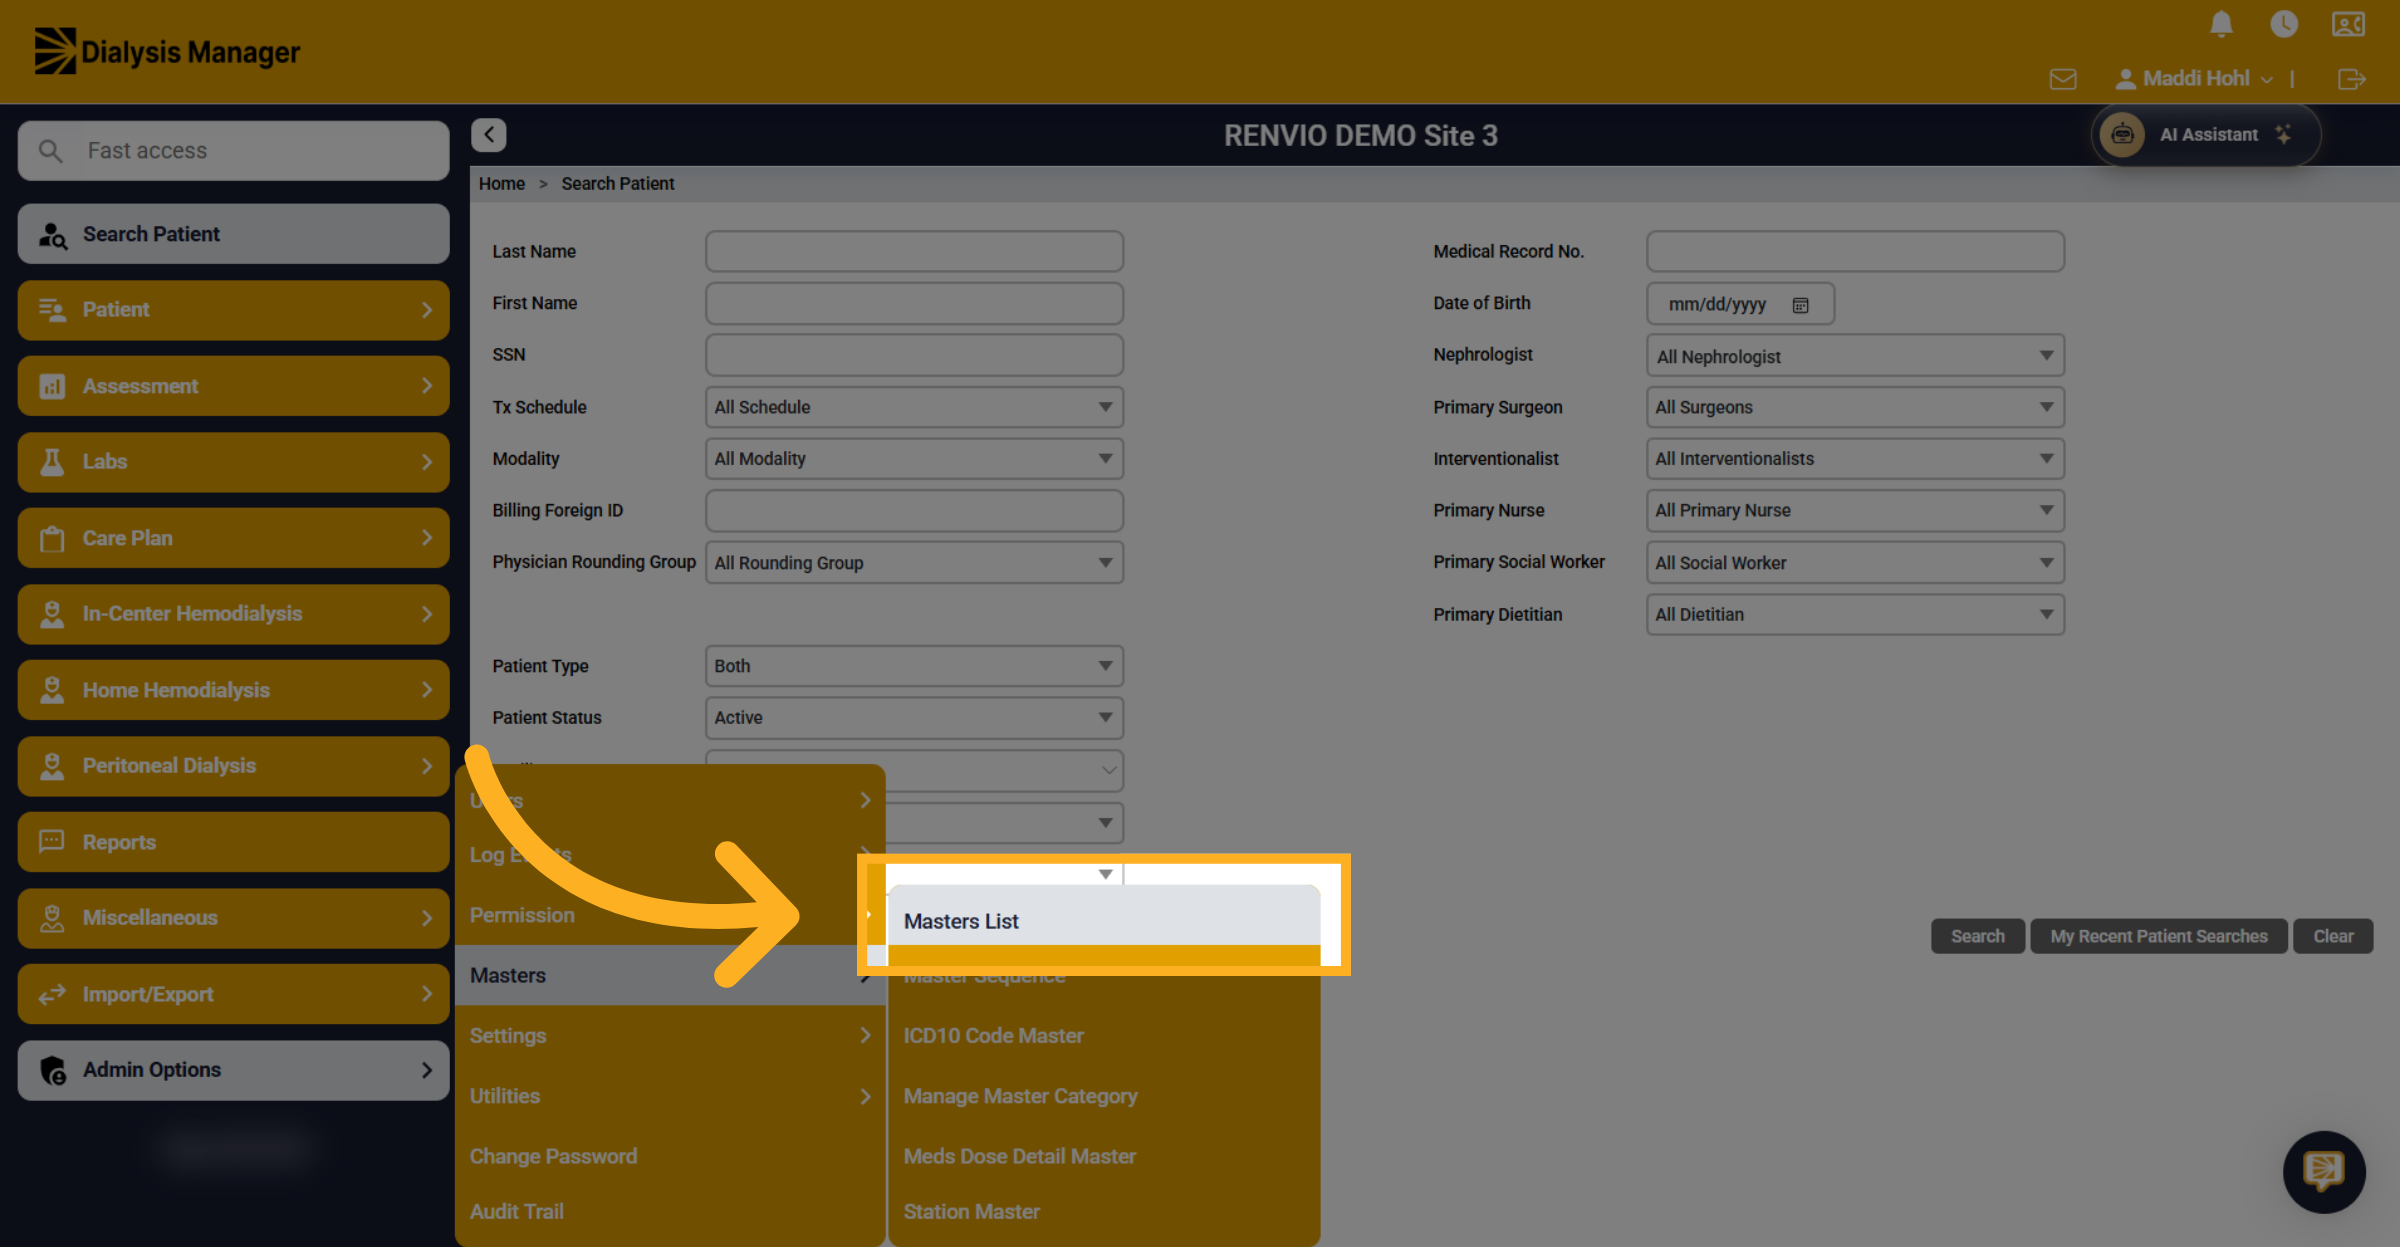Viewport: 2400px width, 1247px height.
Task: Select ICD10 Code Master entry
Action: pyautogui.click(x=1104, y=1036)
